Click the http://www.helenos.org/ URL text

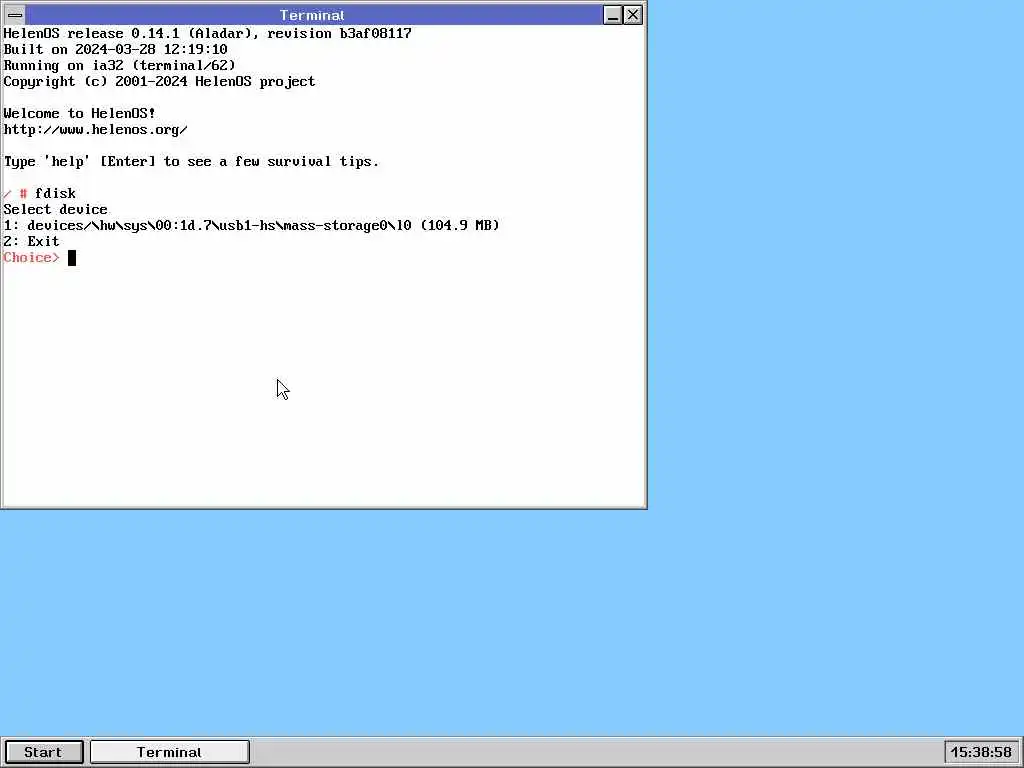pos(95,129)
